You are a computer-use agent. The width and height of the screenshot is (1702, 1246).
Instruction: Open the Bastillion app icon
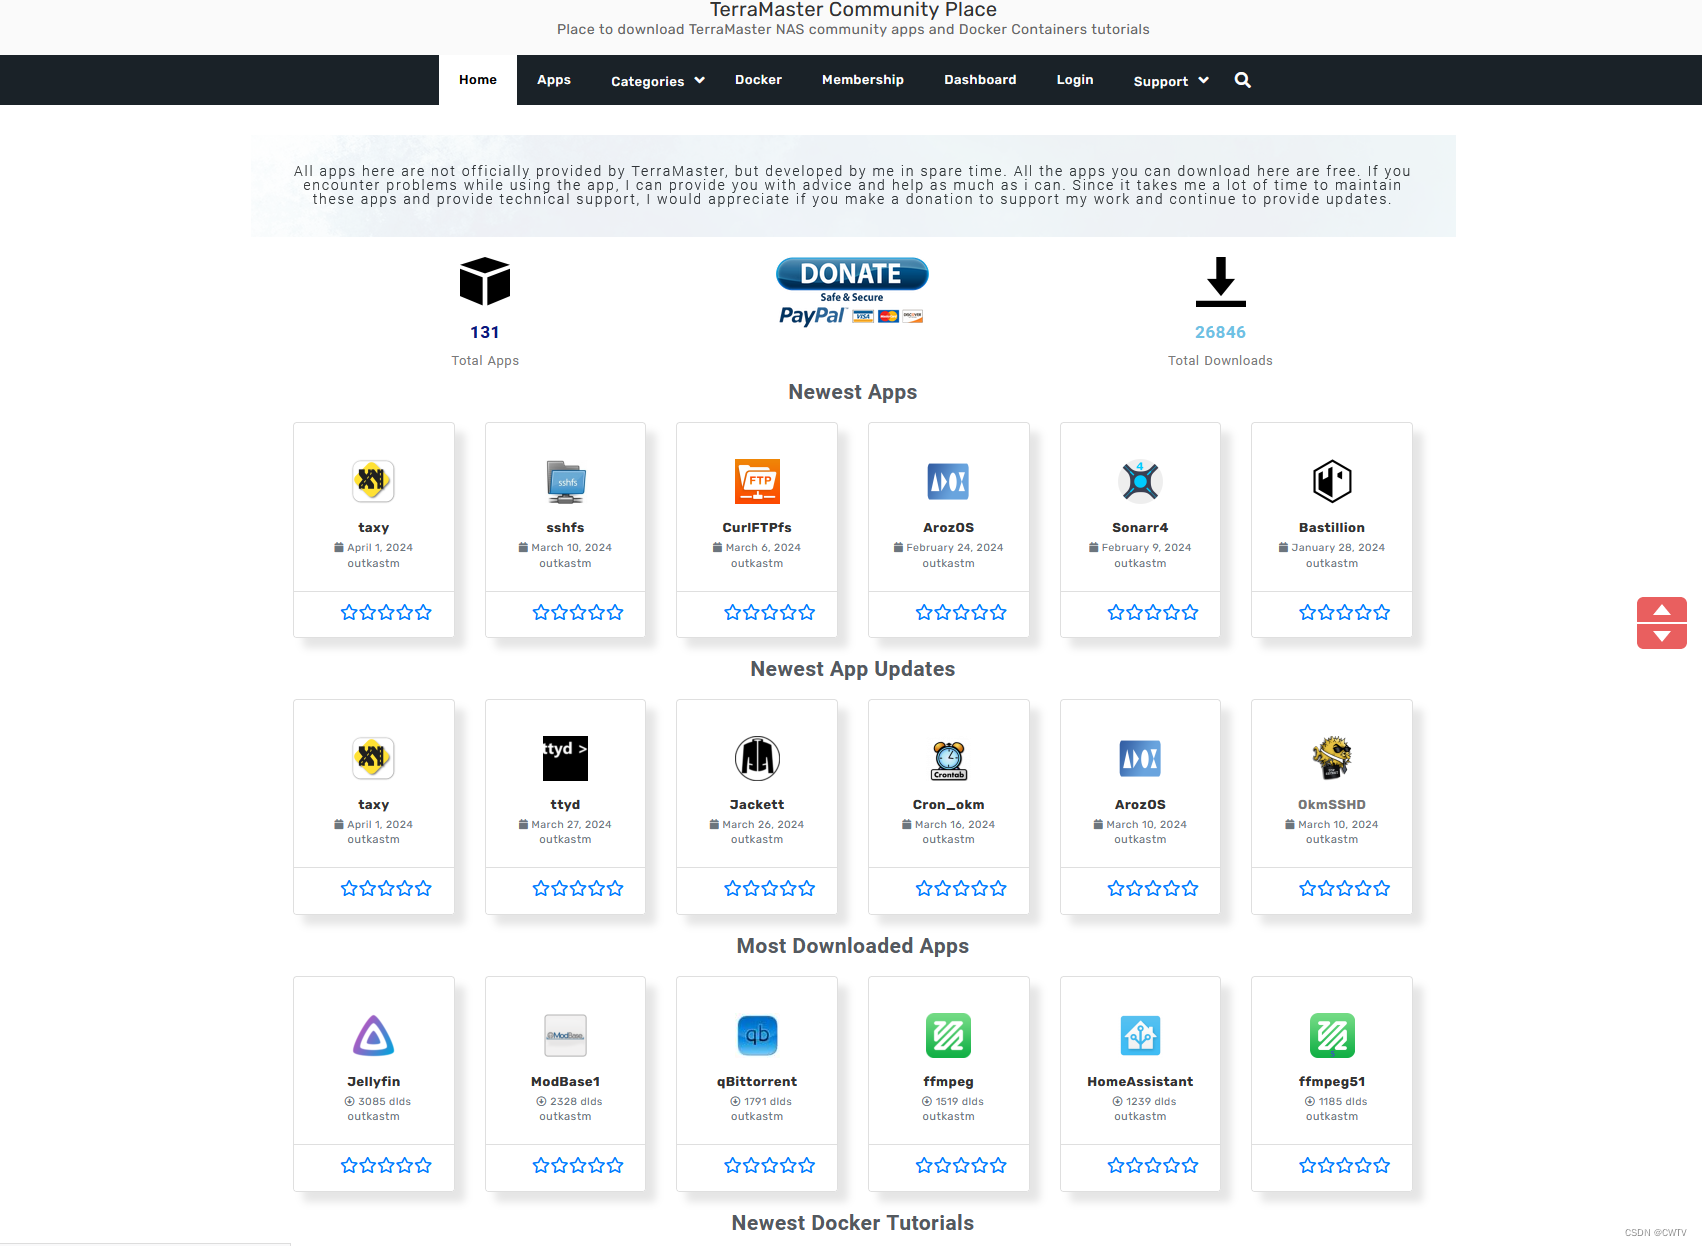1332,481
